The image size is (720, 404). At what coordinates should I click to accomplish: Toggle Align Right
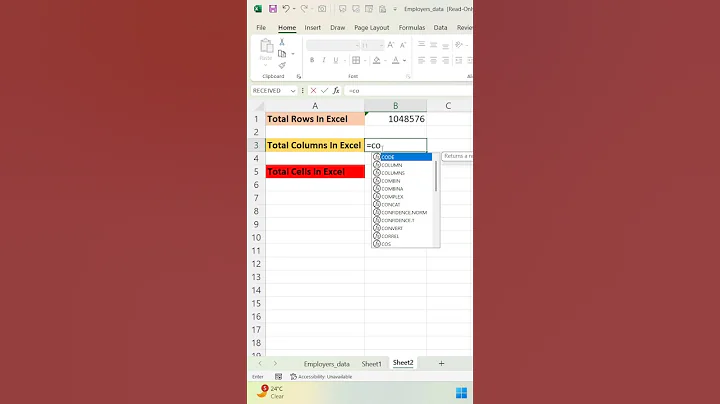tap(445, 60)
